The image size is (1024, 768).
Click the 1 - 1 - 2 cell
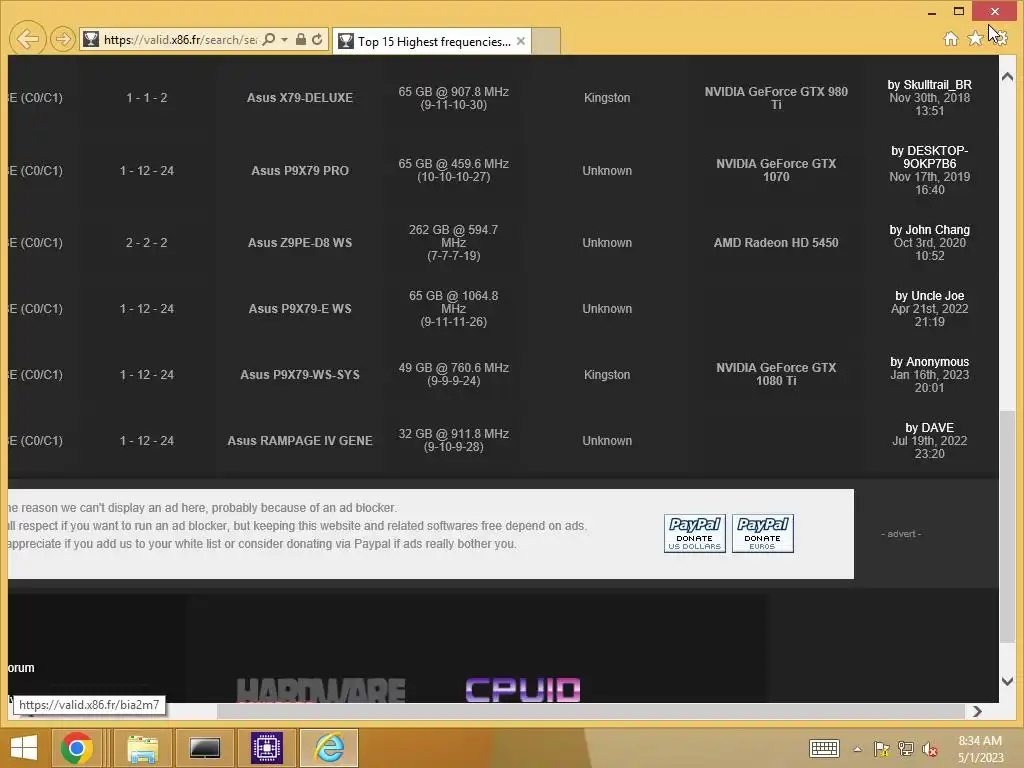click(x=146, y=98)
